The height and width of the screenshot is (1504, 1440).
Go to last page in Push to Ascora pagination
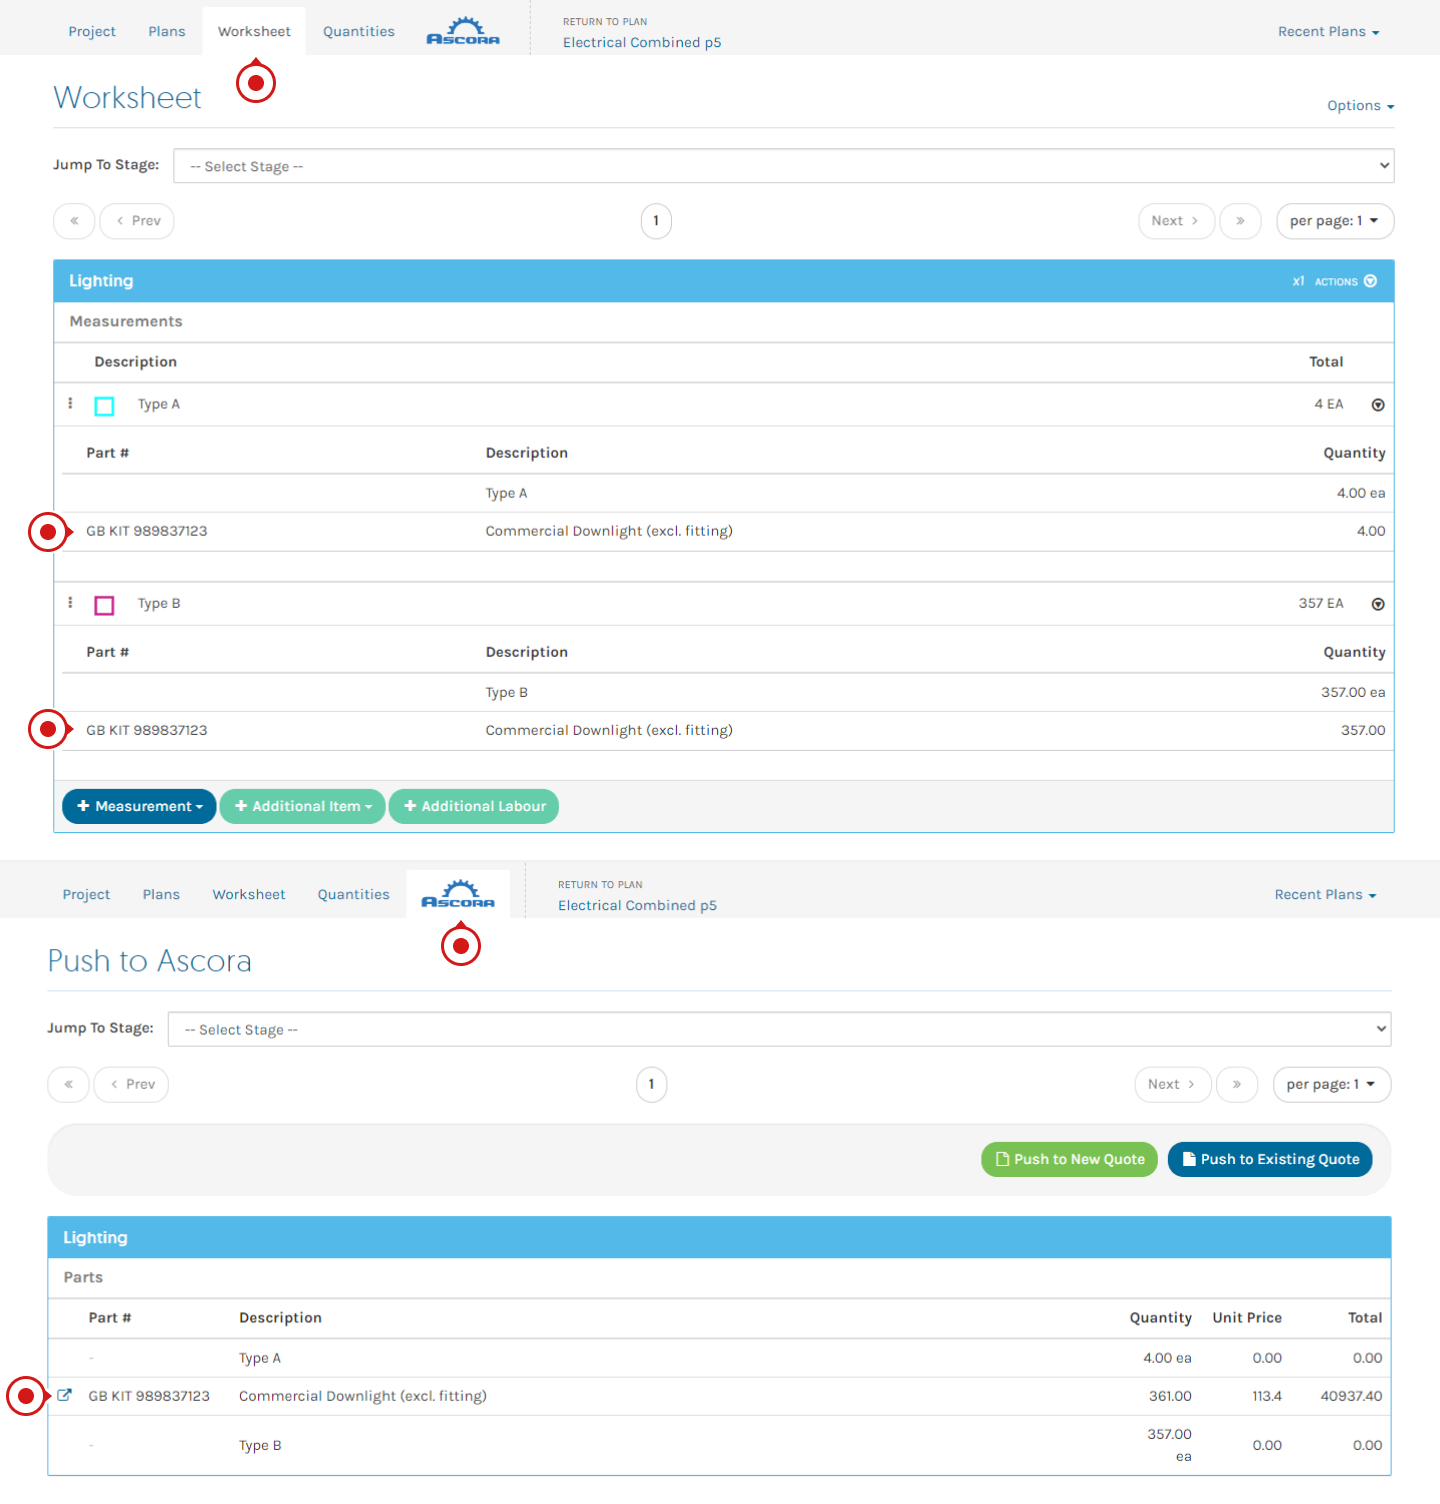tap(1237, 1084)
